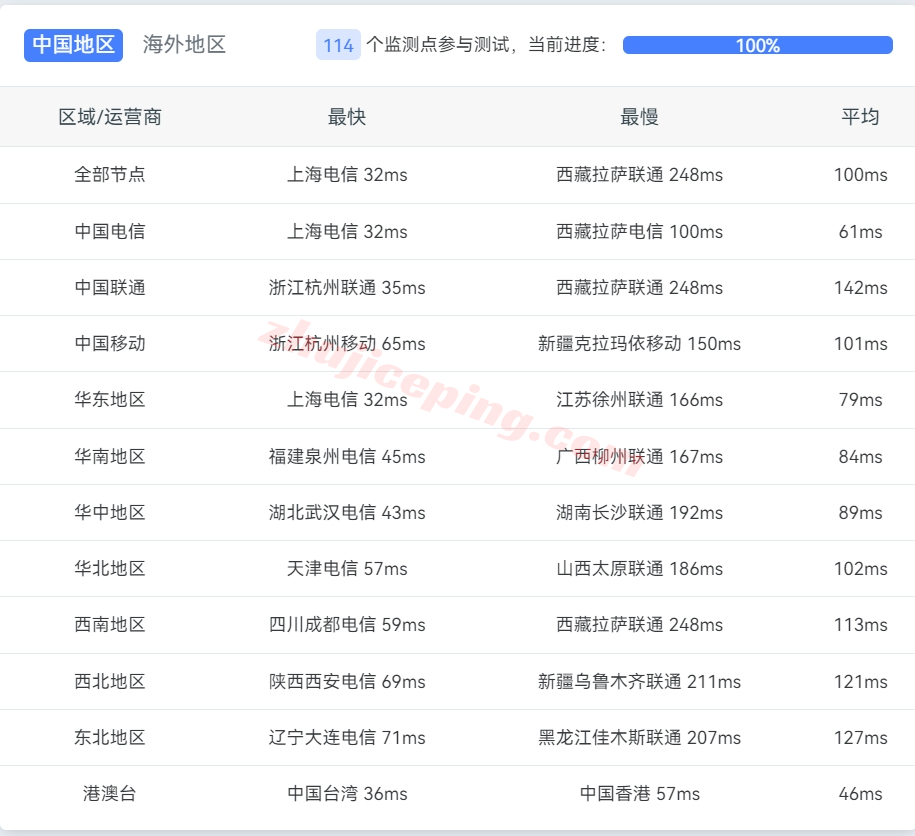Select the 西北地区 row label
This screenshot has height=836, width=915.
(110, 681)
